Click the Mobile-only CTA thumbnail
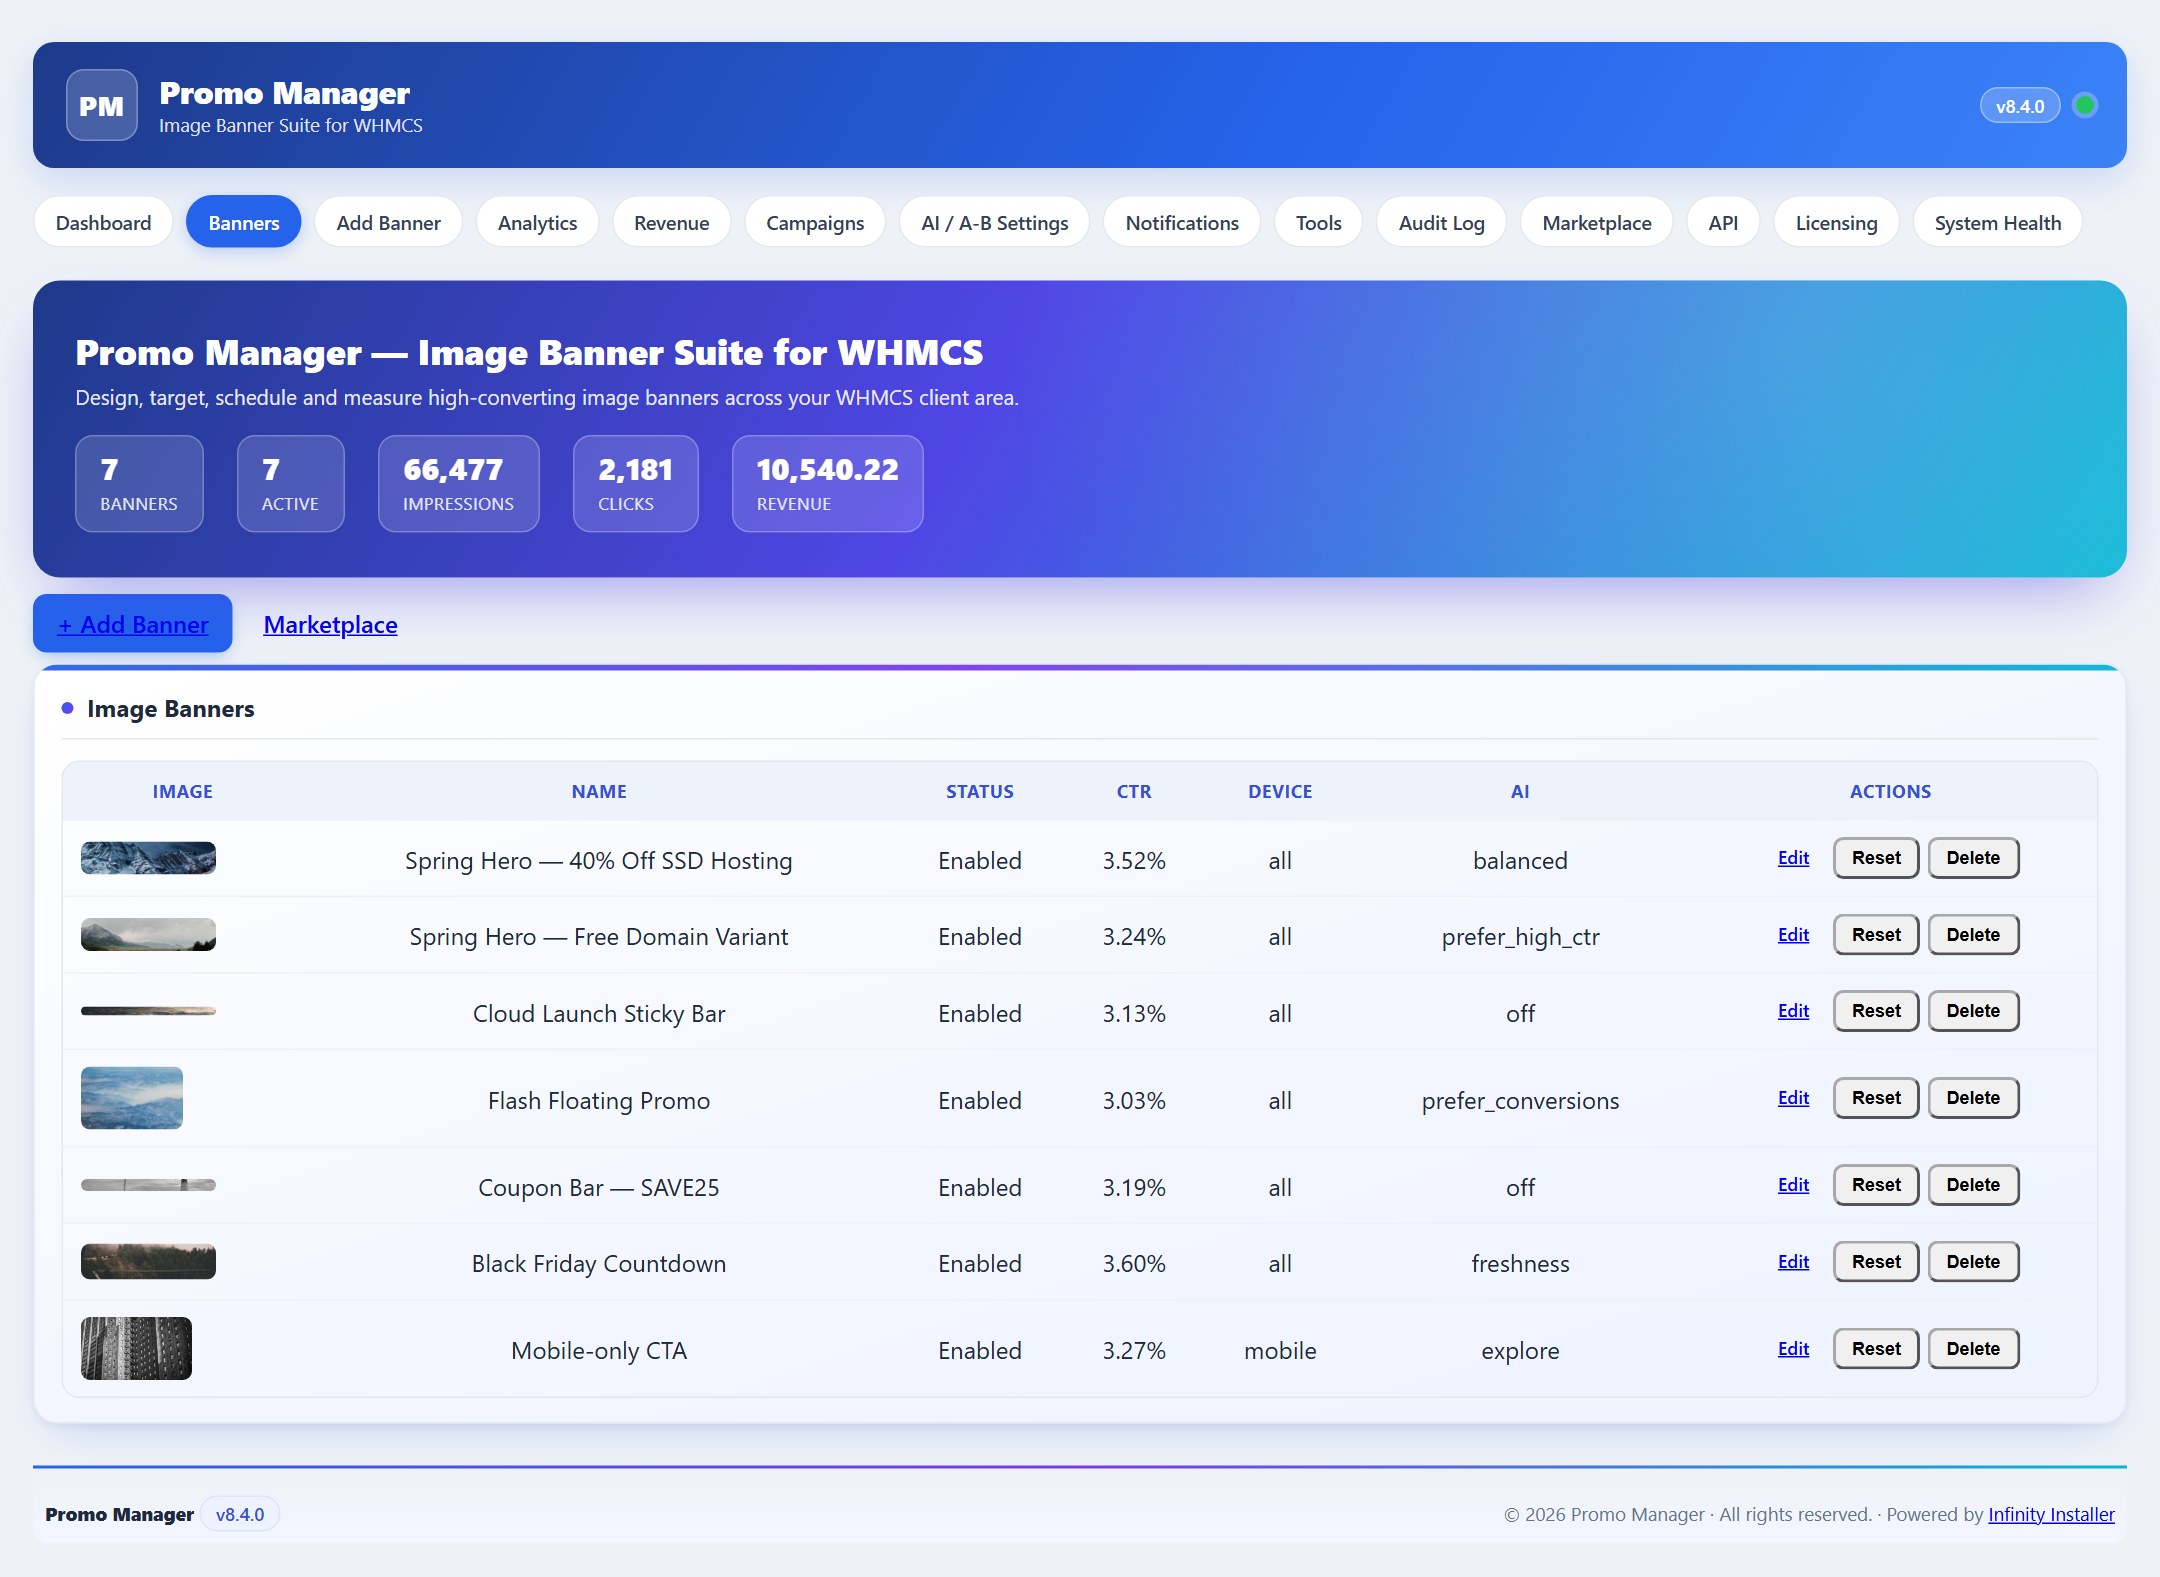 tap(136, 1348)
